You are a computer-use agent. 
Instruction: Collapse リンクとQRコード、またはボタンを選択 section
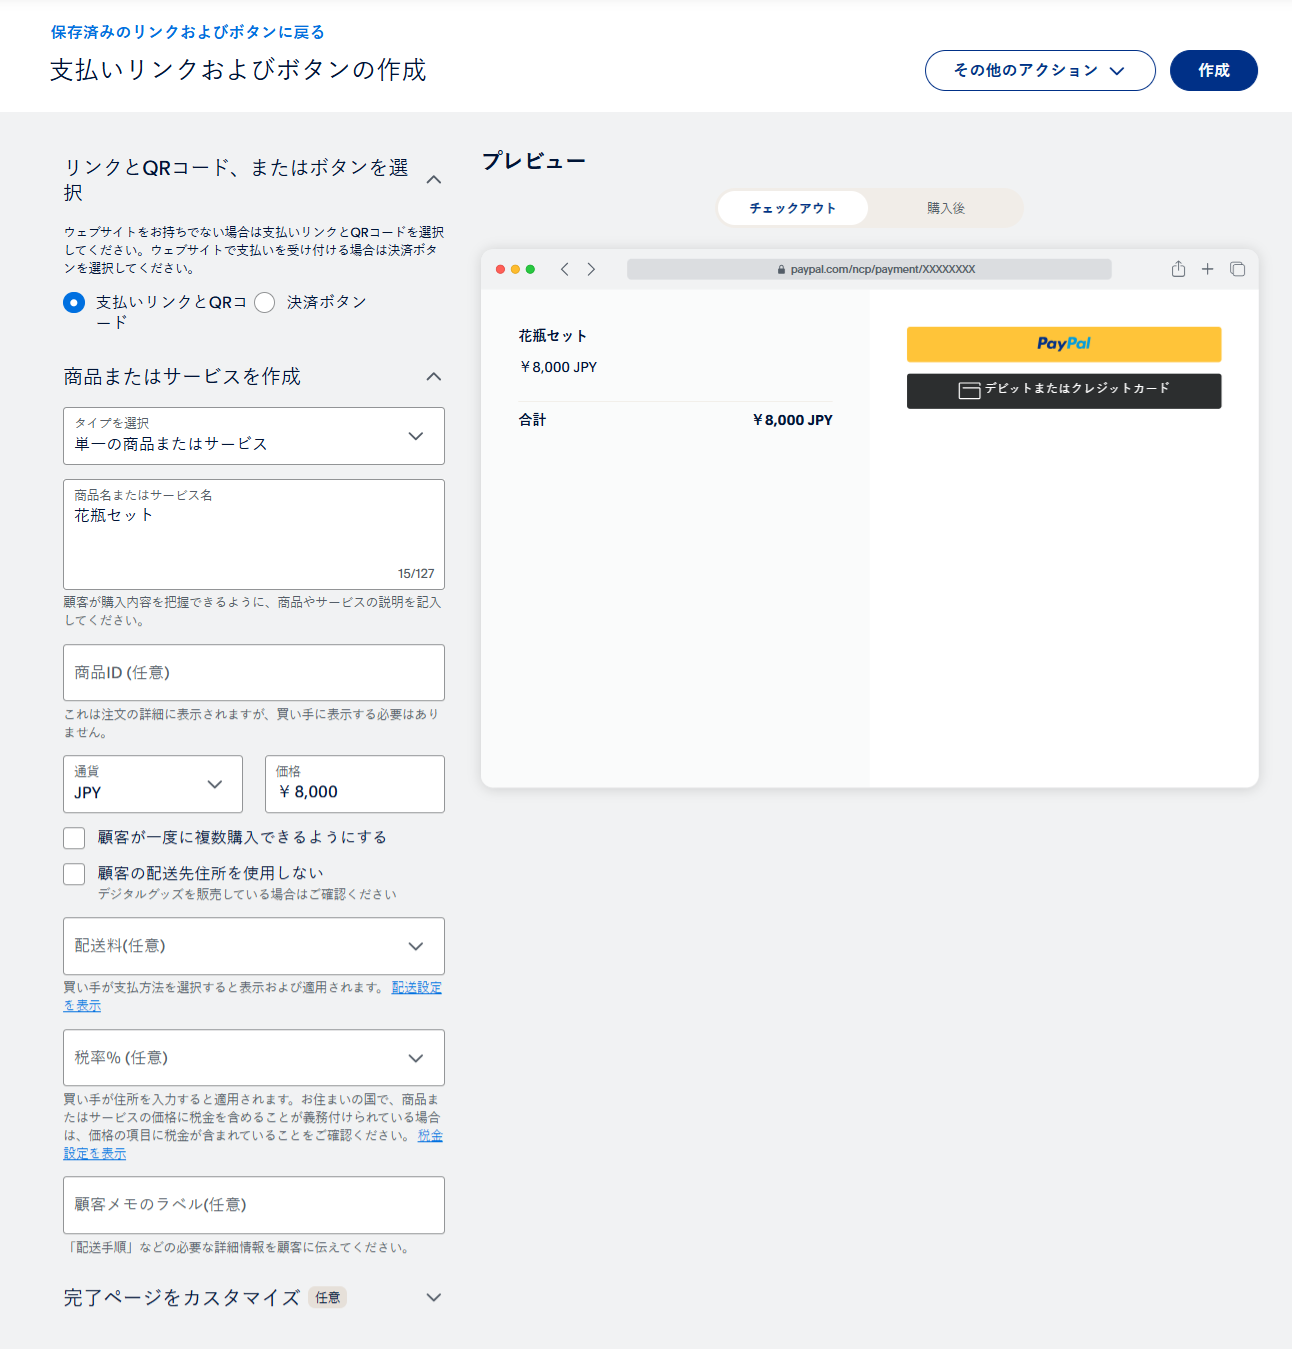(434, 180)
